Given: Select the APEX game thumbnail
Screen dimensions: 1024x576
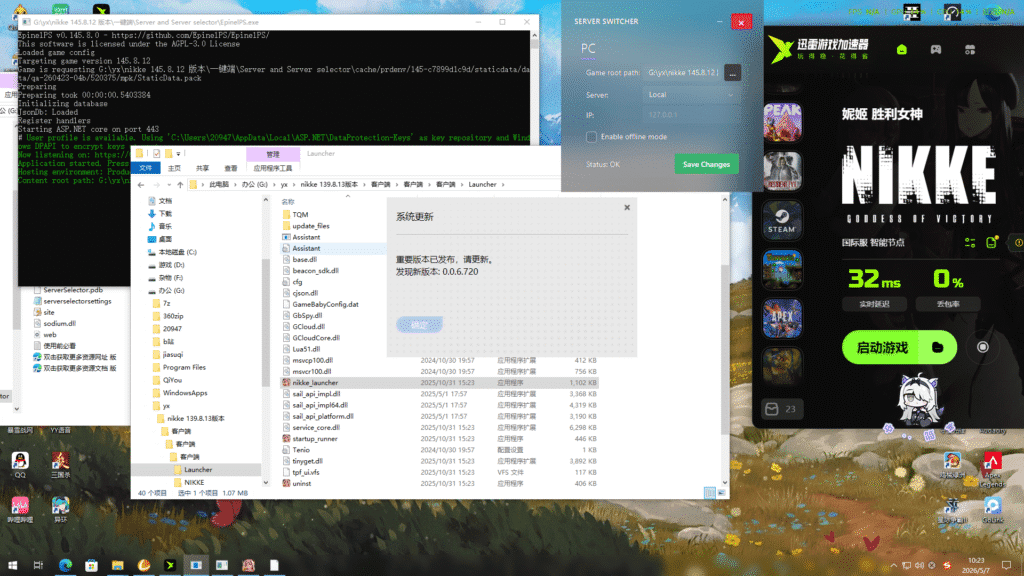Looking at the screenshot, I should pos(782,318).
